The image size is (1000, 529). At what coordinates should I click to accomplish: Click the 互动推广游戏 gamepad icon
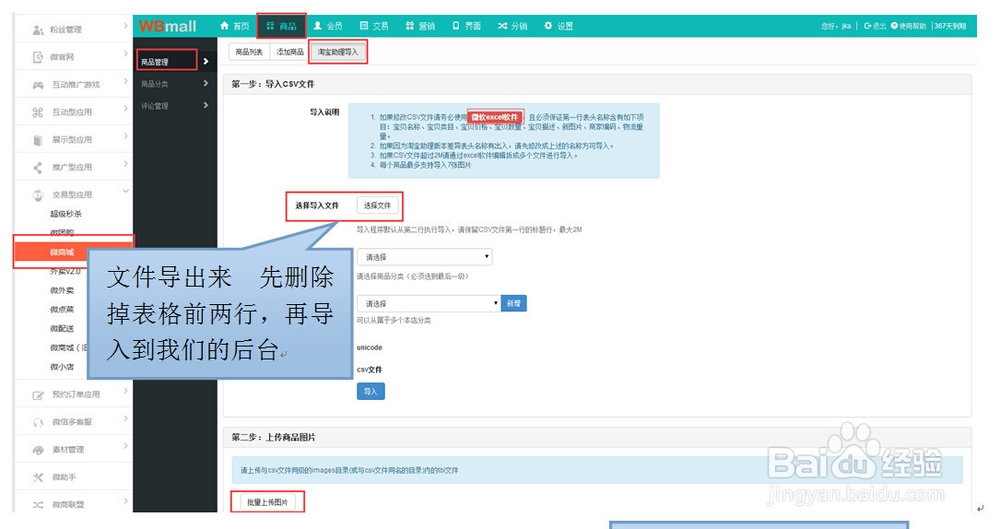[38, 85]
